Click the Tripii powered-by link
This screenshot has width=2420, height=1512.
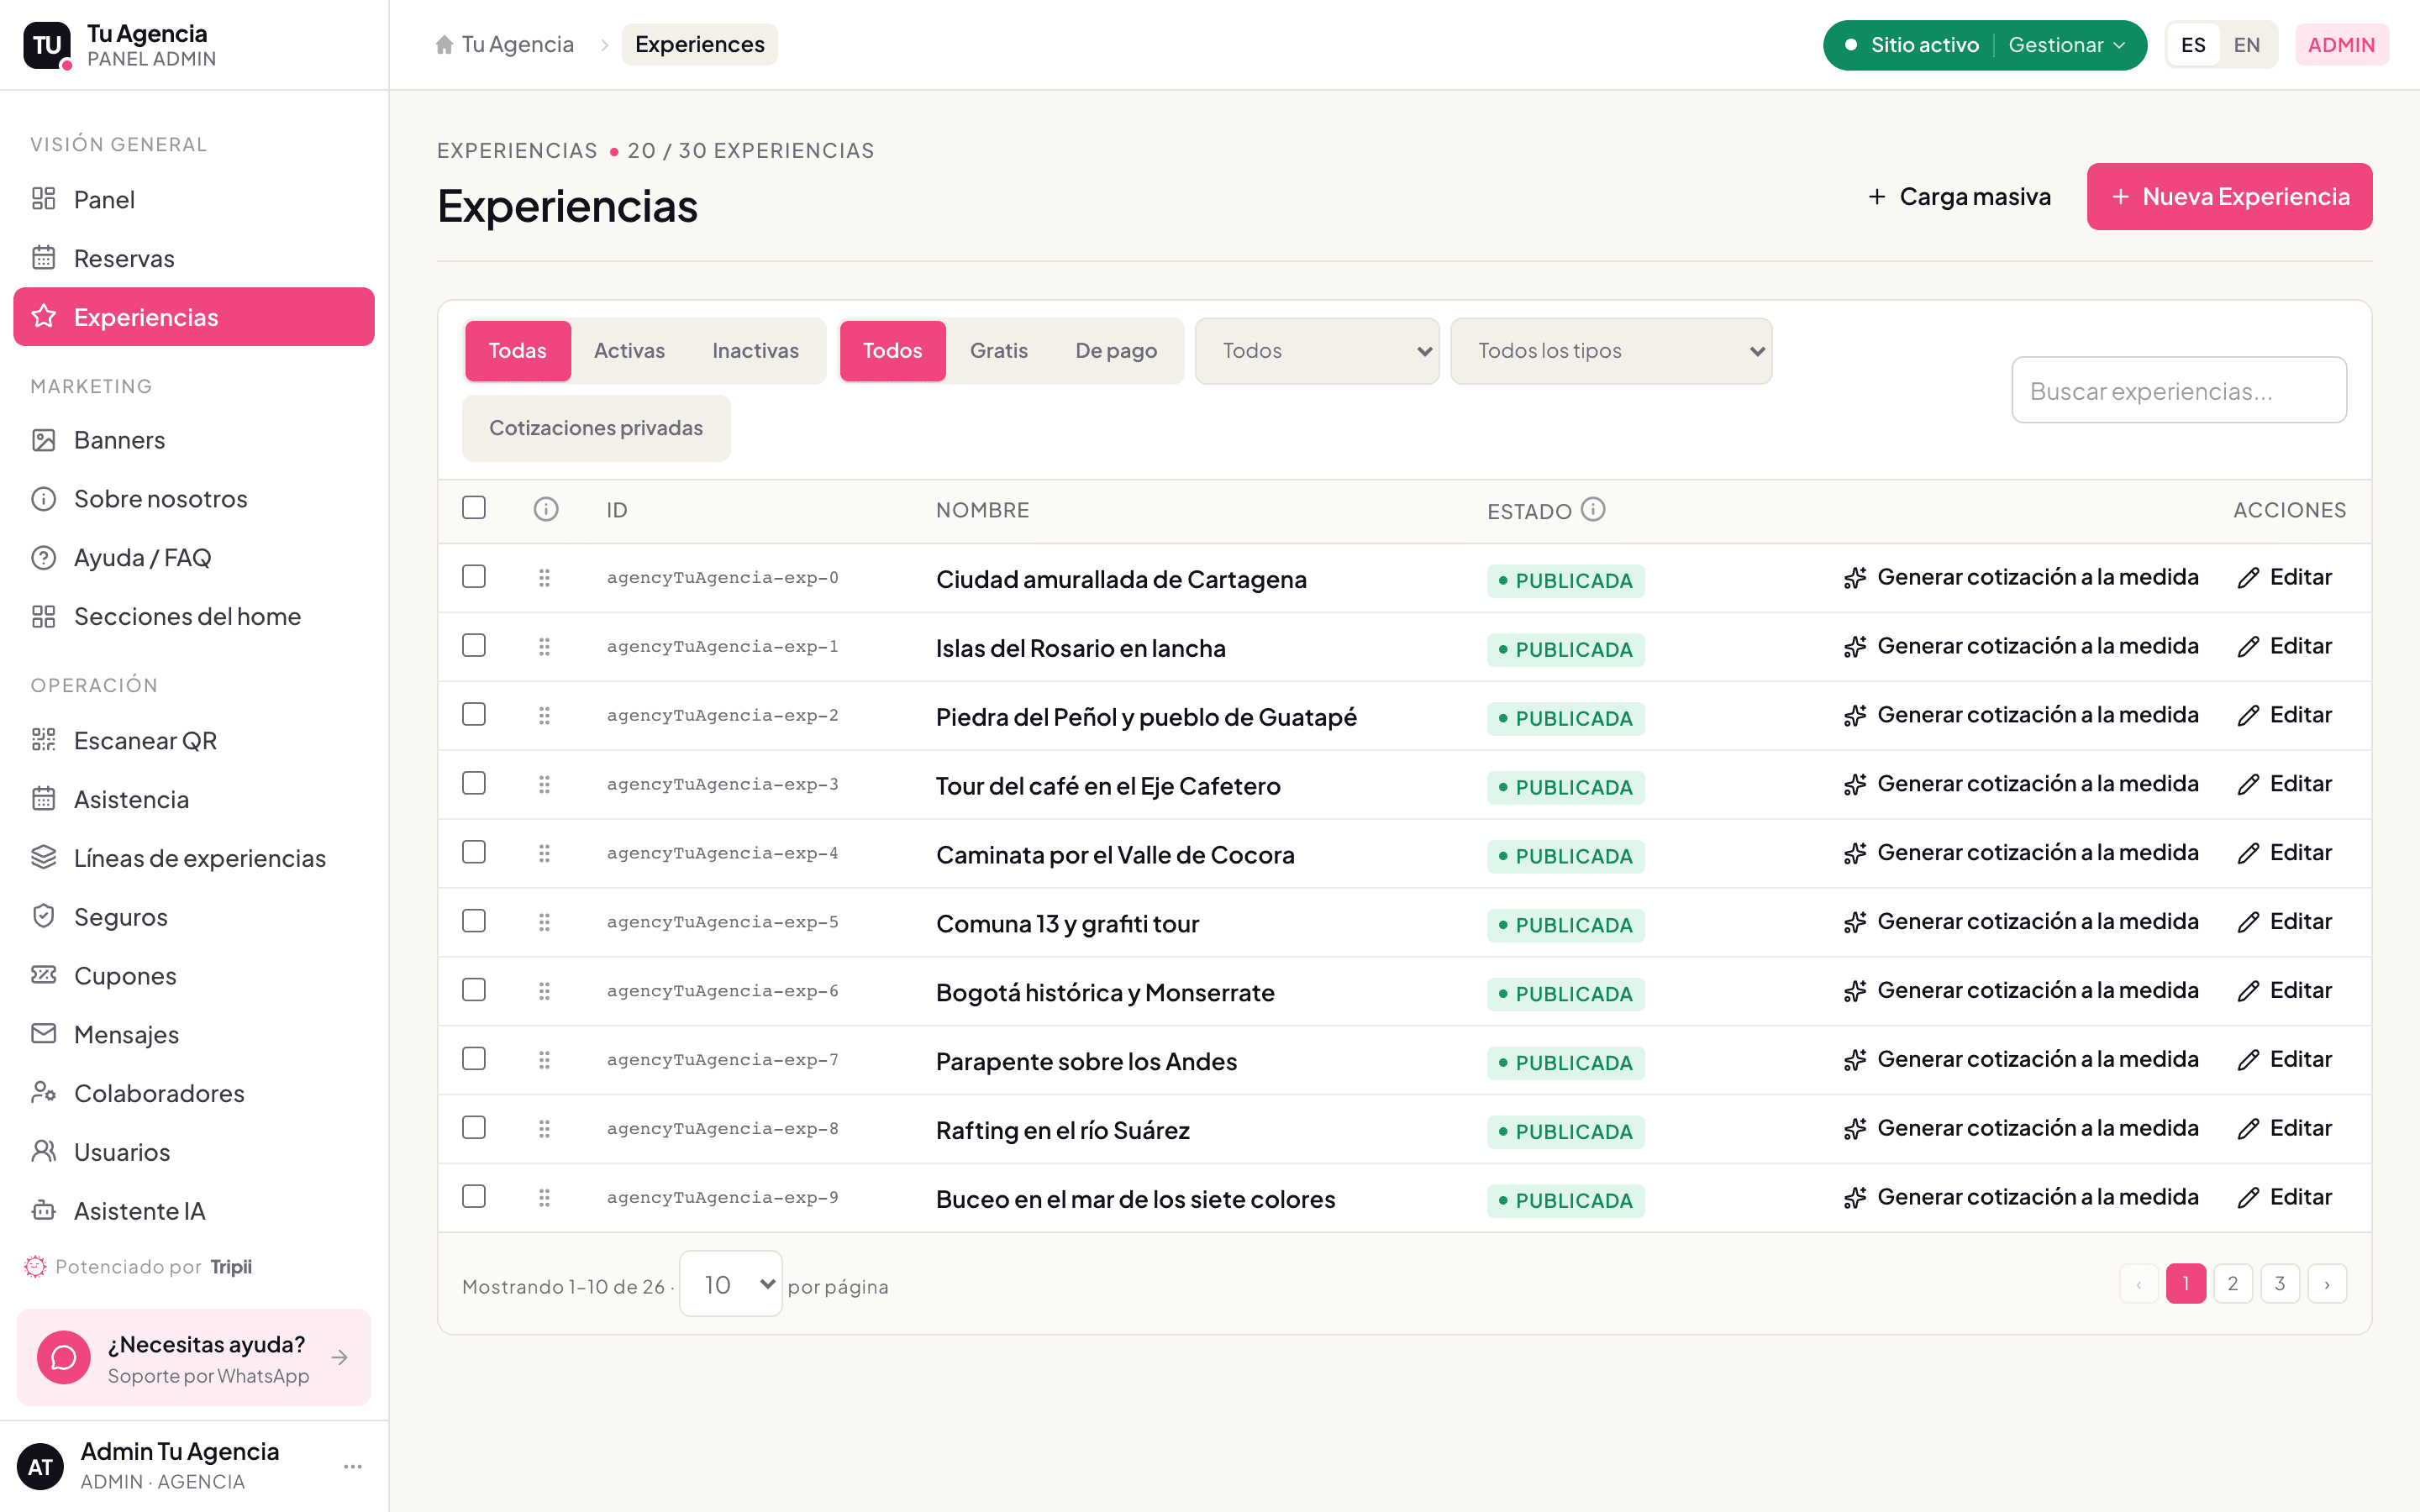point(231,1267)
